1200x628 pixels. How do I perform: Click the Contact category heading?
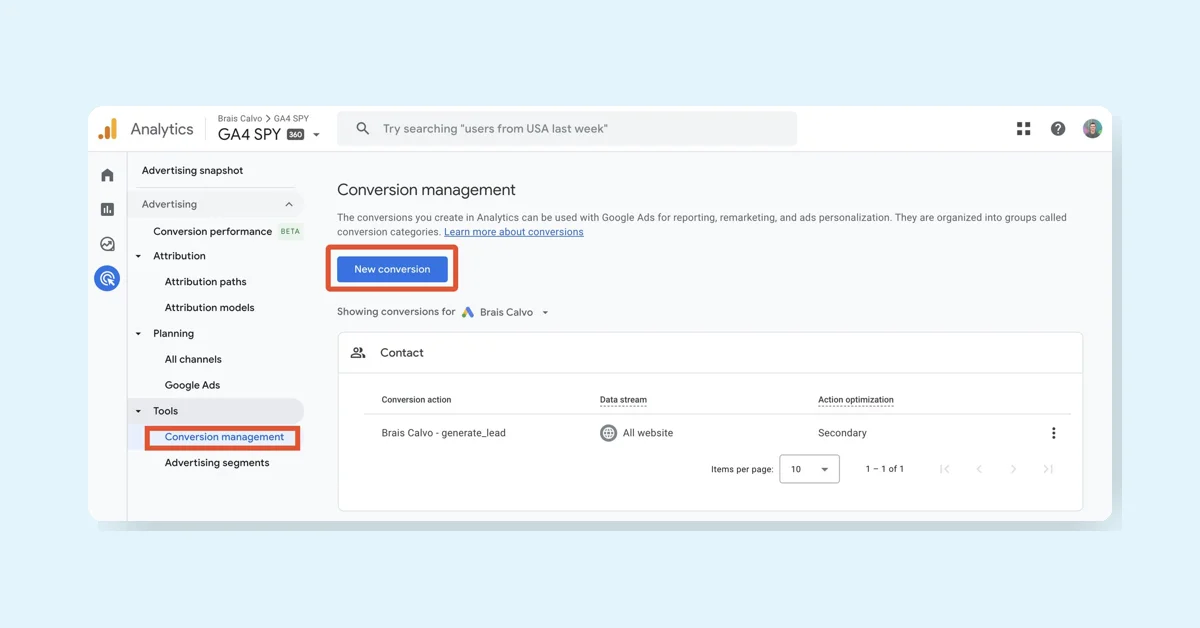point(402,353)
